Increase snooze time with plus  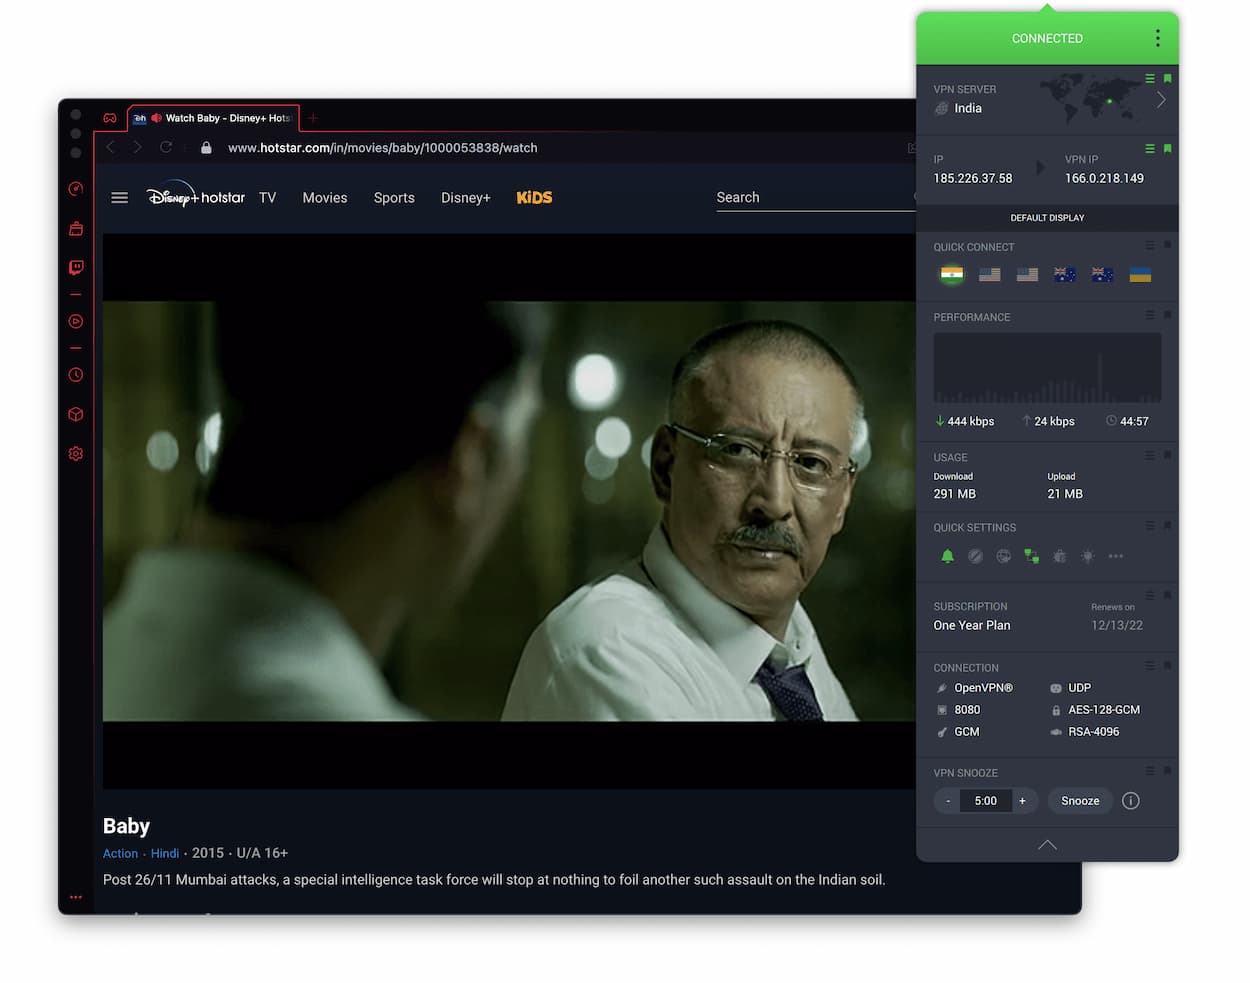coord(1022,801)
